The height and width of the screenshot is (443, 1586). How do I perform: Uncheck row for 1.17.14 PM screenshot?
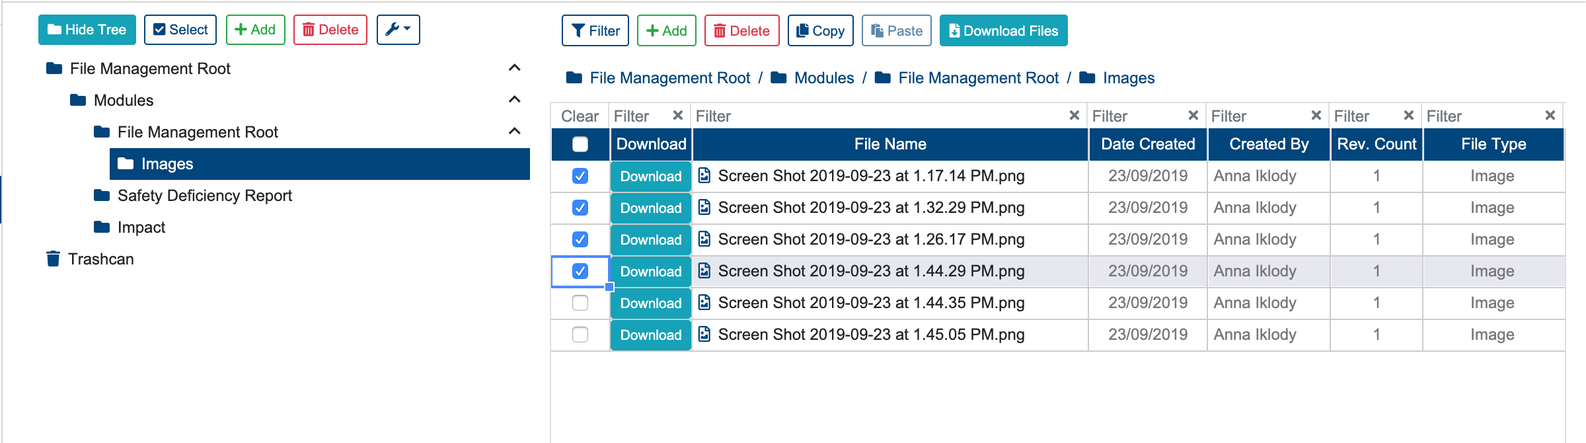click(580, 176)
